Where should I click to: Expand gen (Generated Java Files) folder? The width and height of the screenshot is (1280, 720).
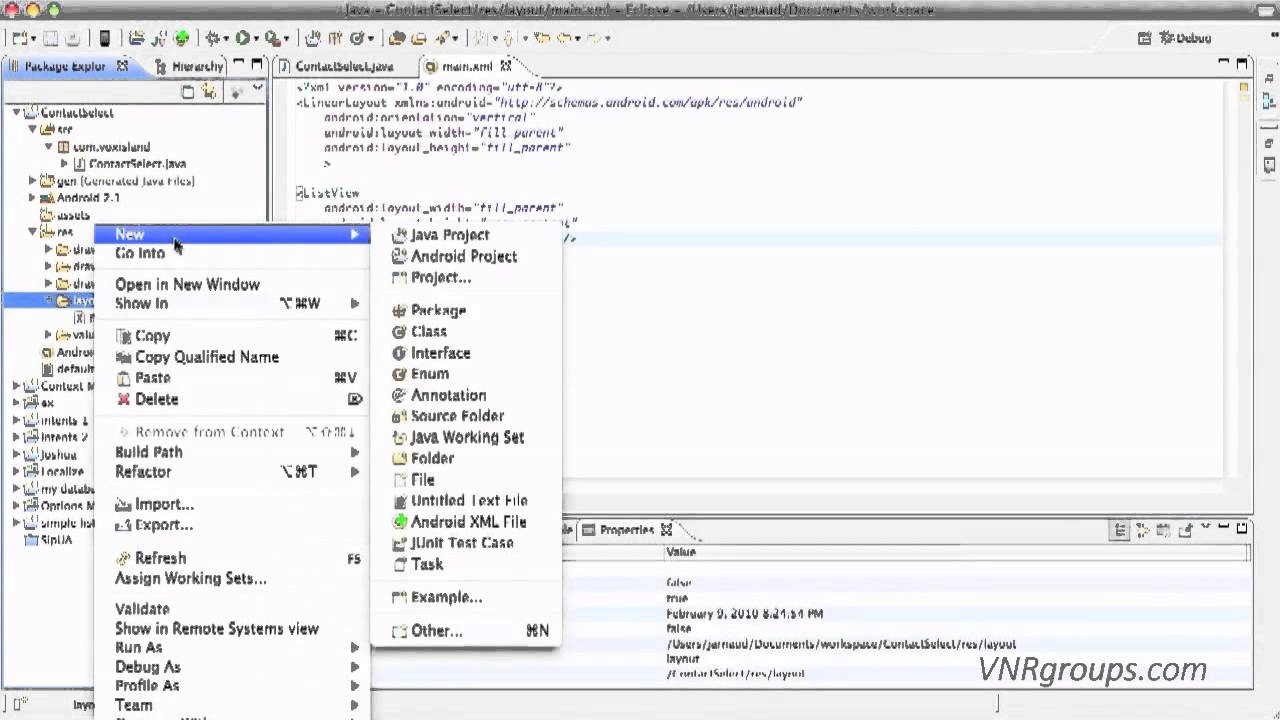(x=33, y=181)
